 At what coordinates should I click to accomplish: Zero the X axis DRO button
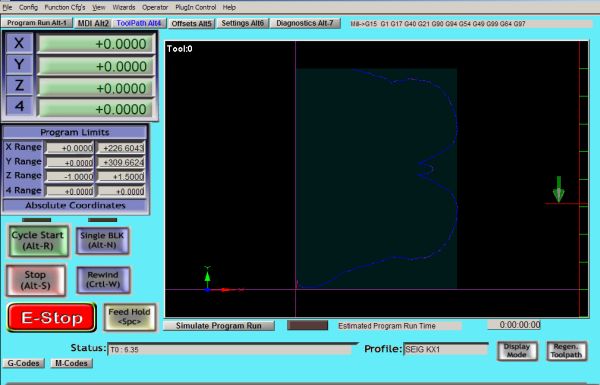[19, 43]
